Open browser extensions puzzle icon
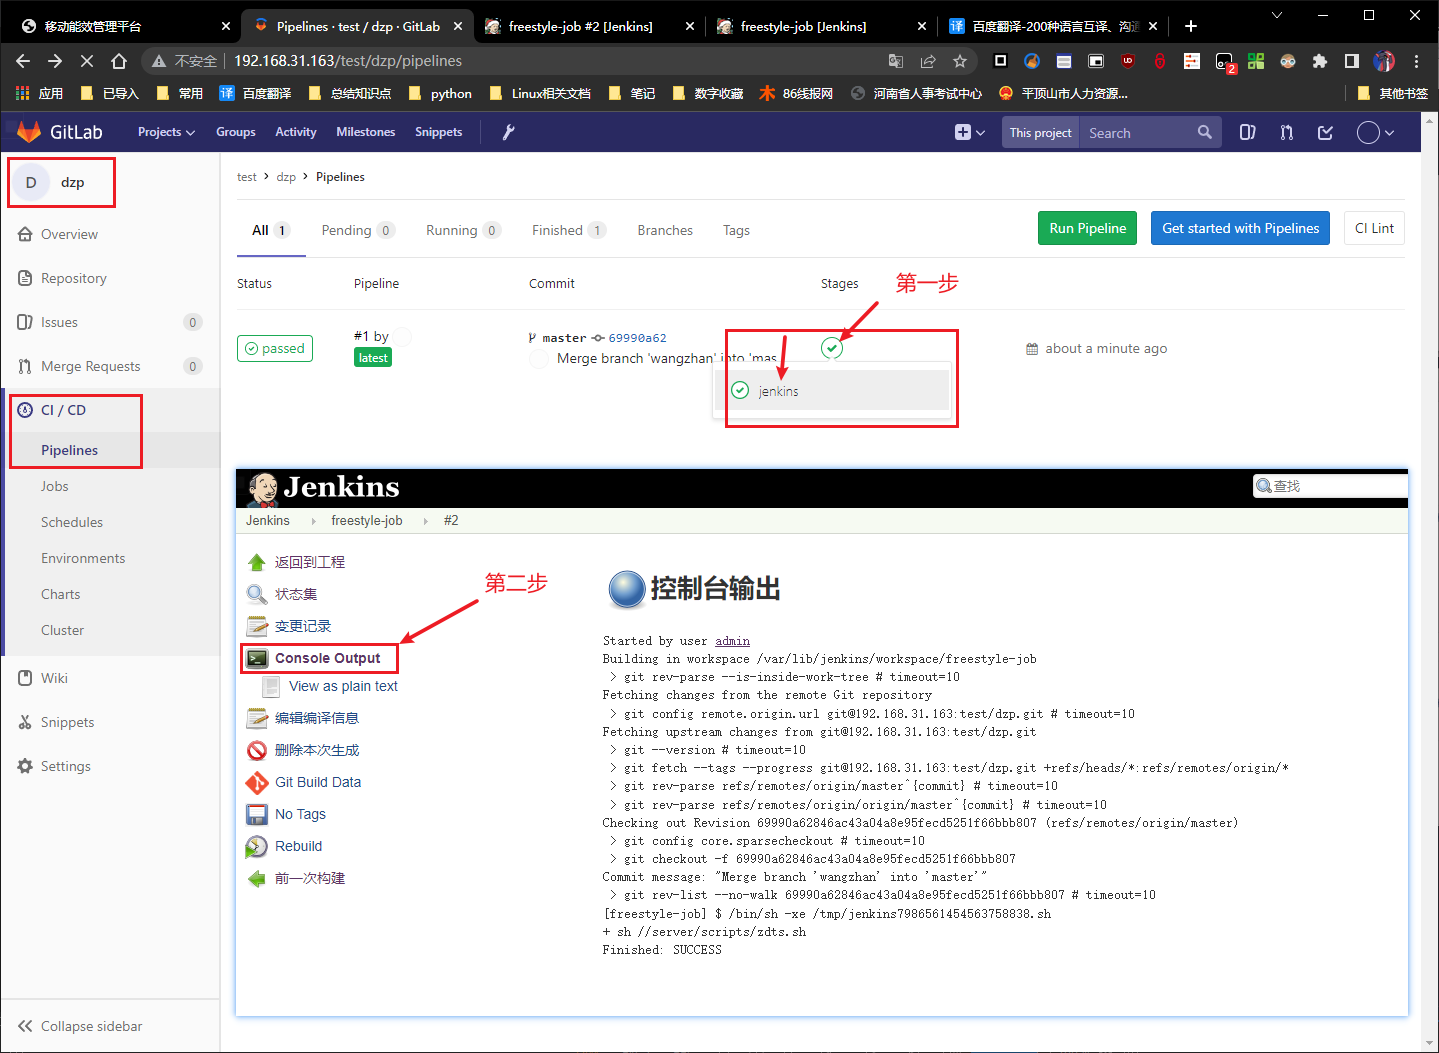Screen dimensions: 1439x1053 (1320, 61)
